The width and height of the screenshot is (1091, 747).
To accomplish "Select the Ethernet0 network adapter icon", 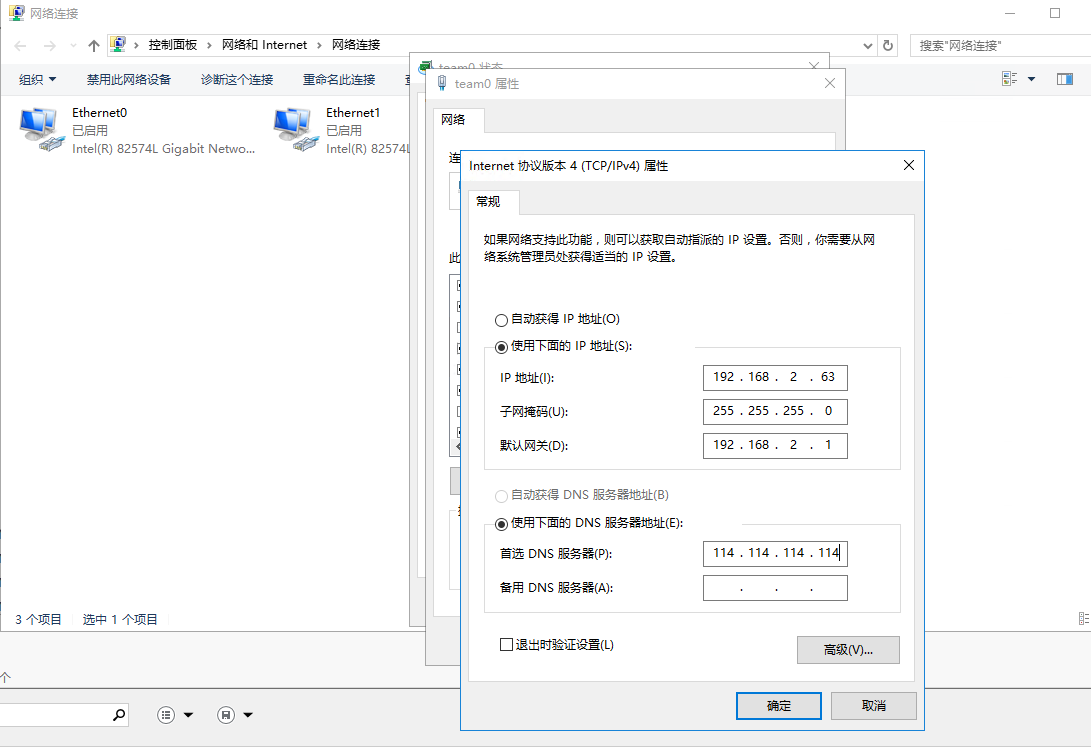I will pyautogui.click(x=40, y=129).
